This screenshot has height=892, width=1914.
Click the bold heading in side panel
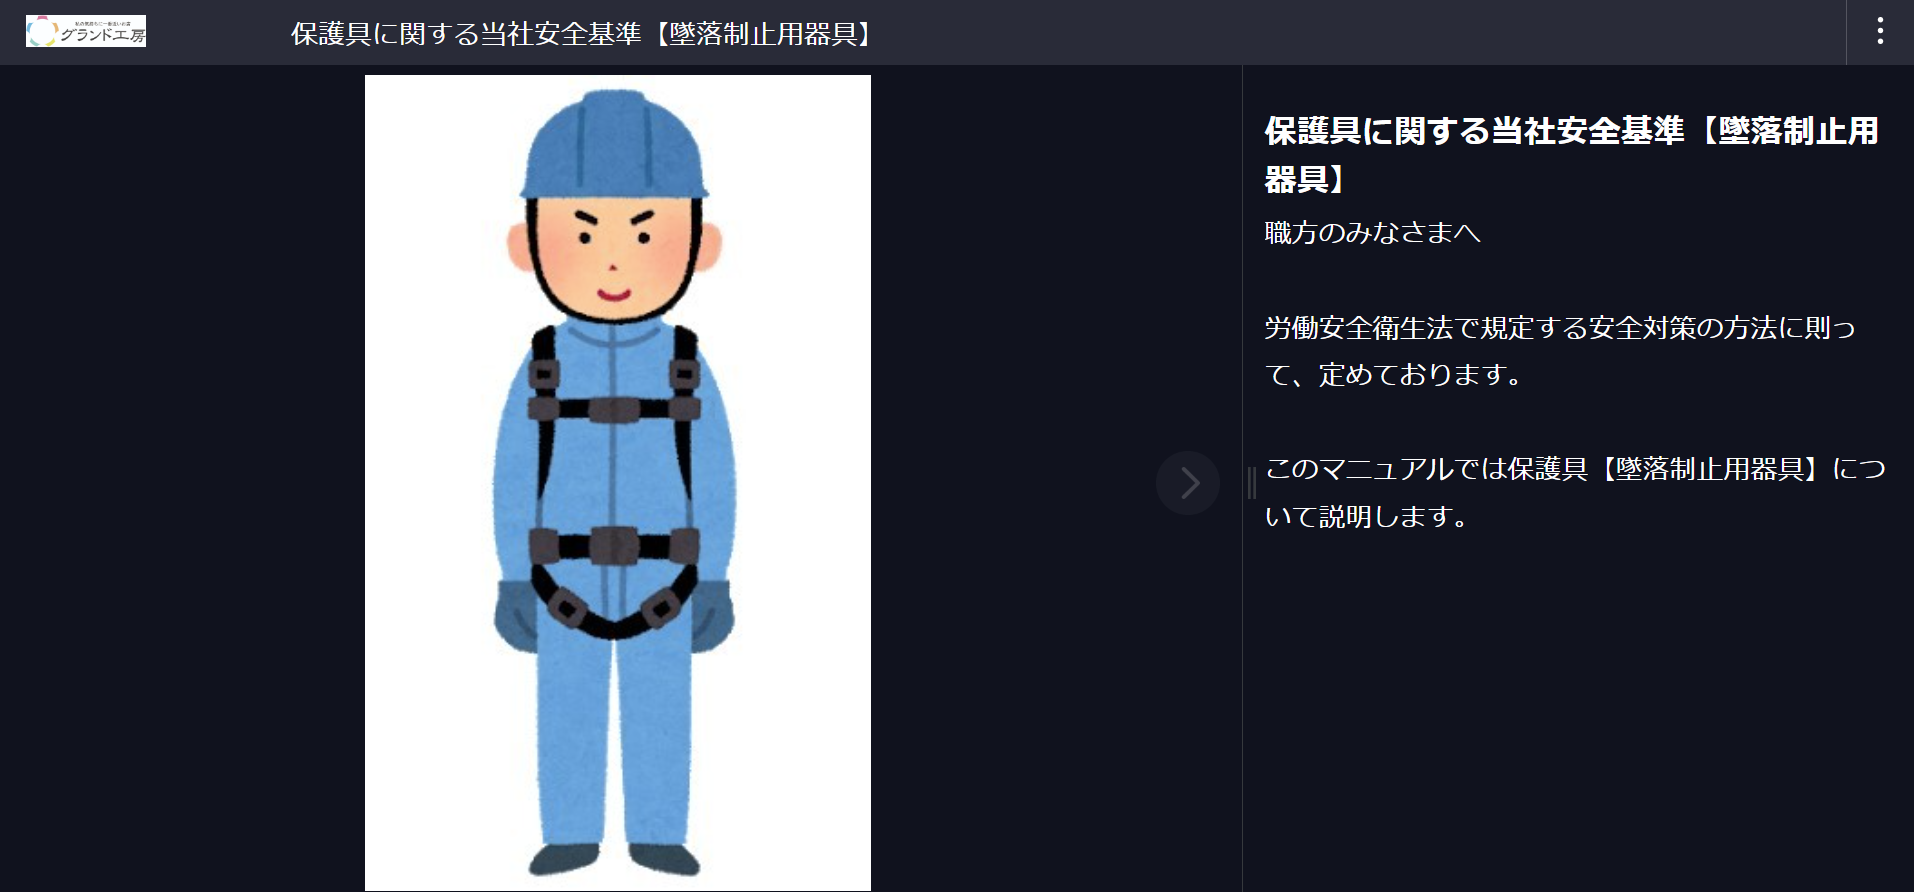[x=1571, y=155]
